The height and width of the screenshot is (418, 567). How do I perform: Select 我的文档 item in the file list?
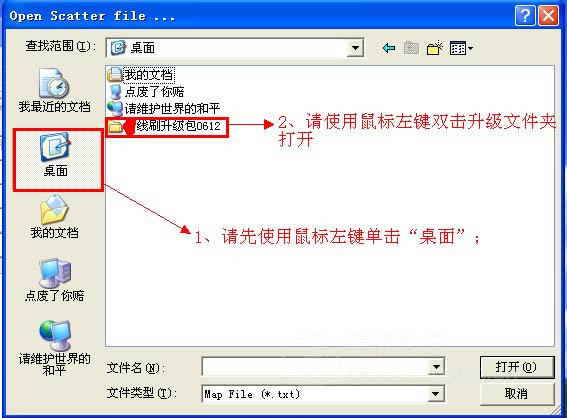141,74
